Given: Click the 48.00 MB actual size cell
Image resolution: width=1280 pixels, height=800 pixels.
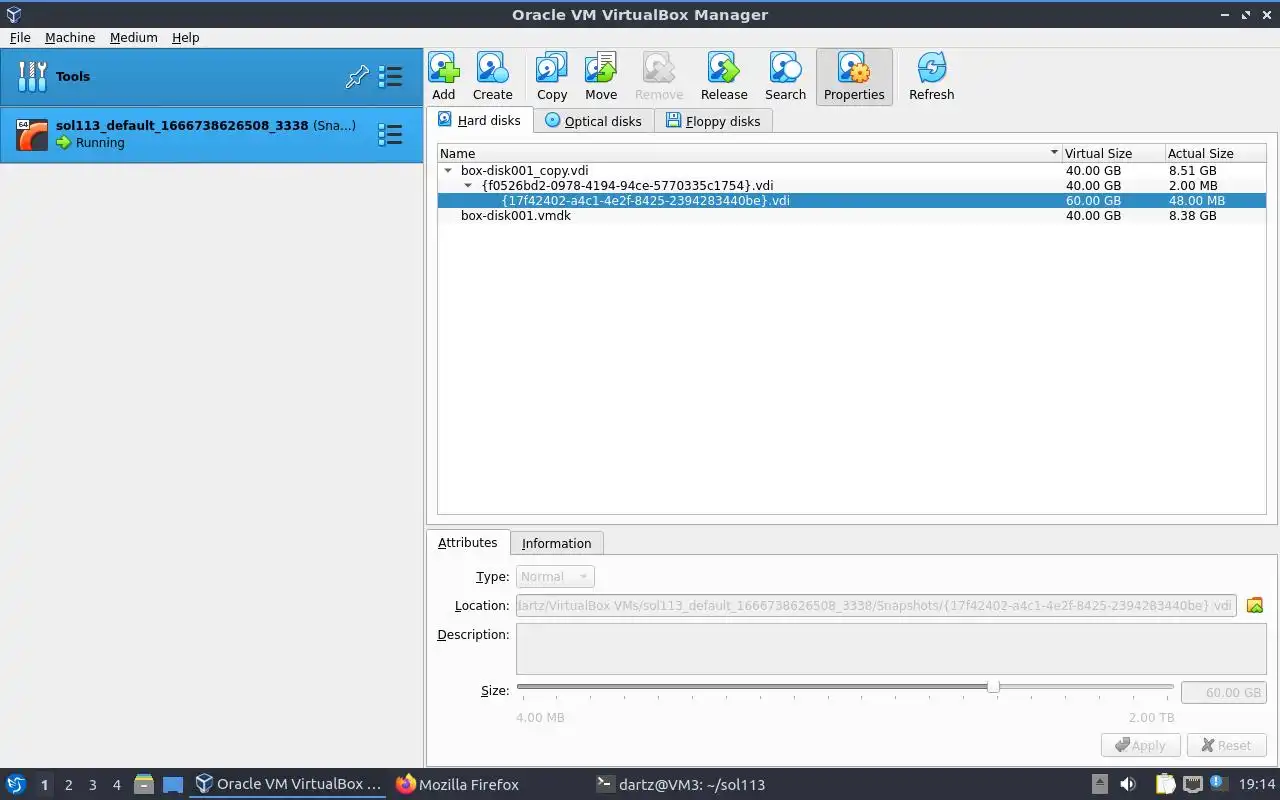Looking at the screenshot, I should pos(1196,201).
